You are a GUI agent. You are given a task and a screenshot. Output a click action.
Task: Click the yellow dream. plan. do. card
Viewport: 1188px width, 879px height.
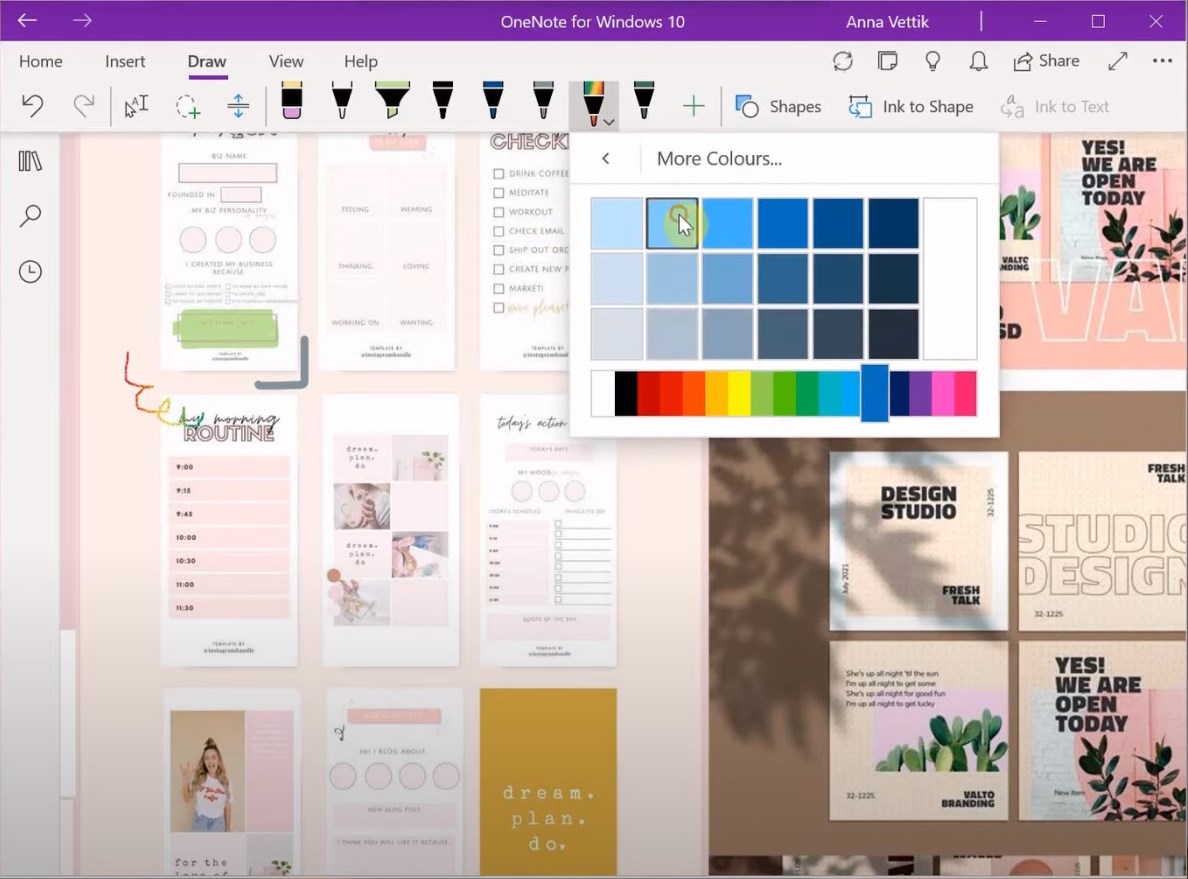[549, 781]
